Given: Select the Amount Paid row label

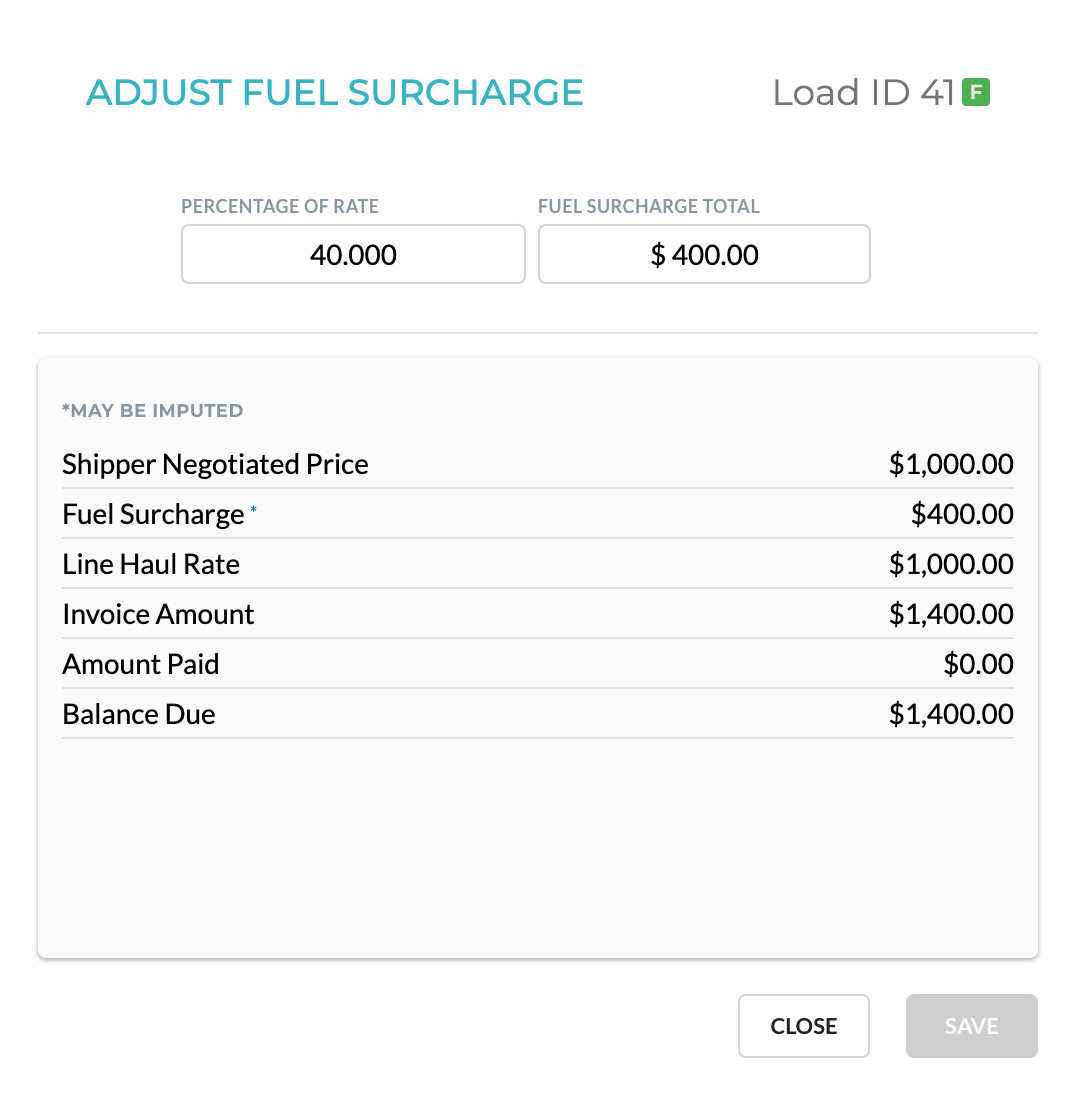Looking at the screenshot, I should 141,664.
